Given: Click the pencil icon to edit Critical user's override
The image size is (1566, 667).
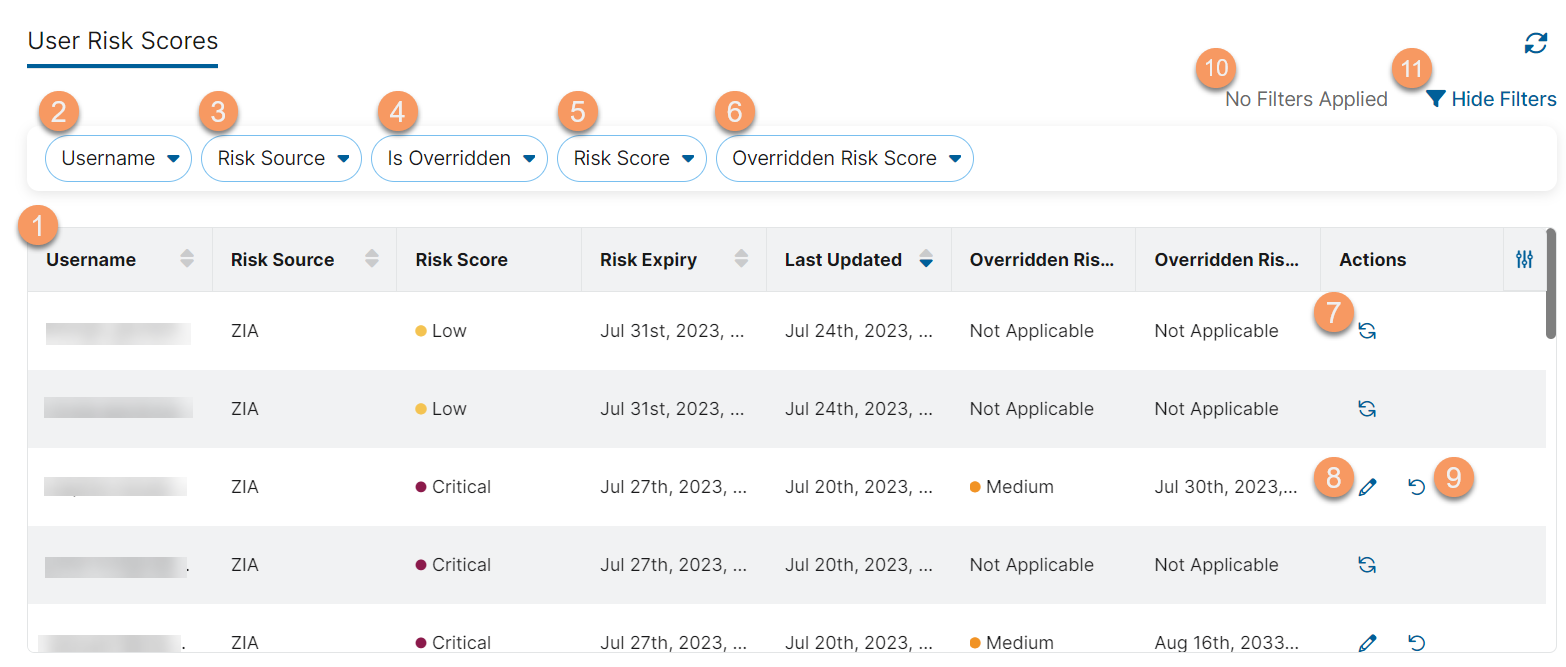Looking at the screenshot, I should [x=1368, y=487].
